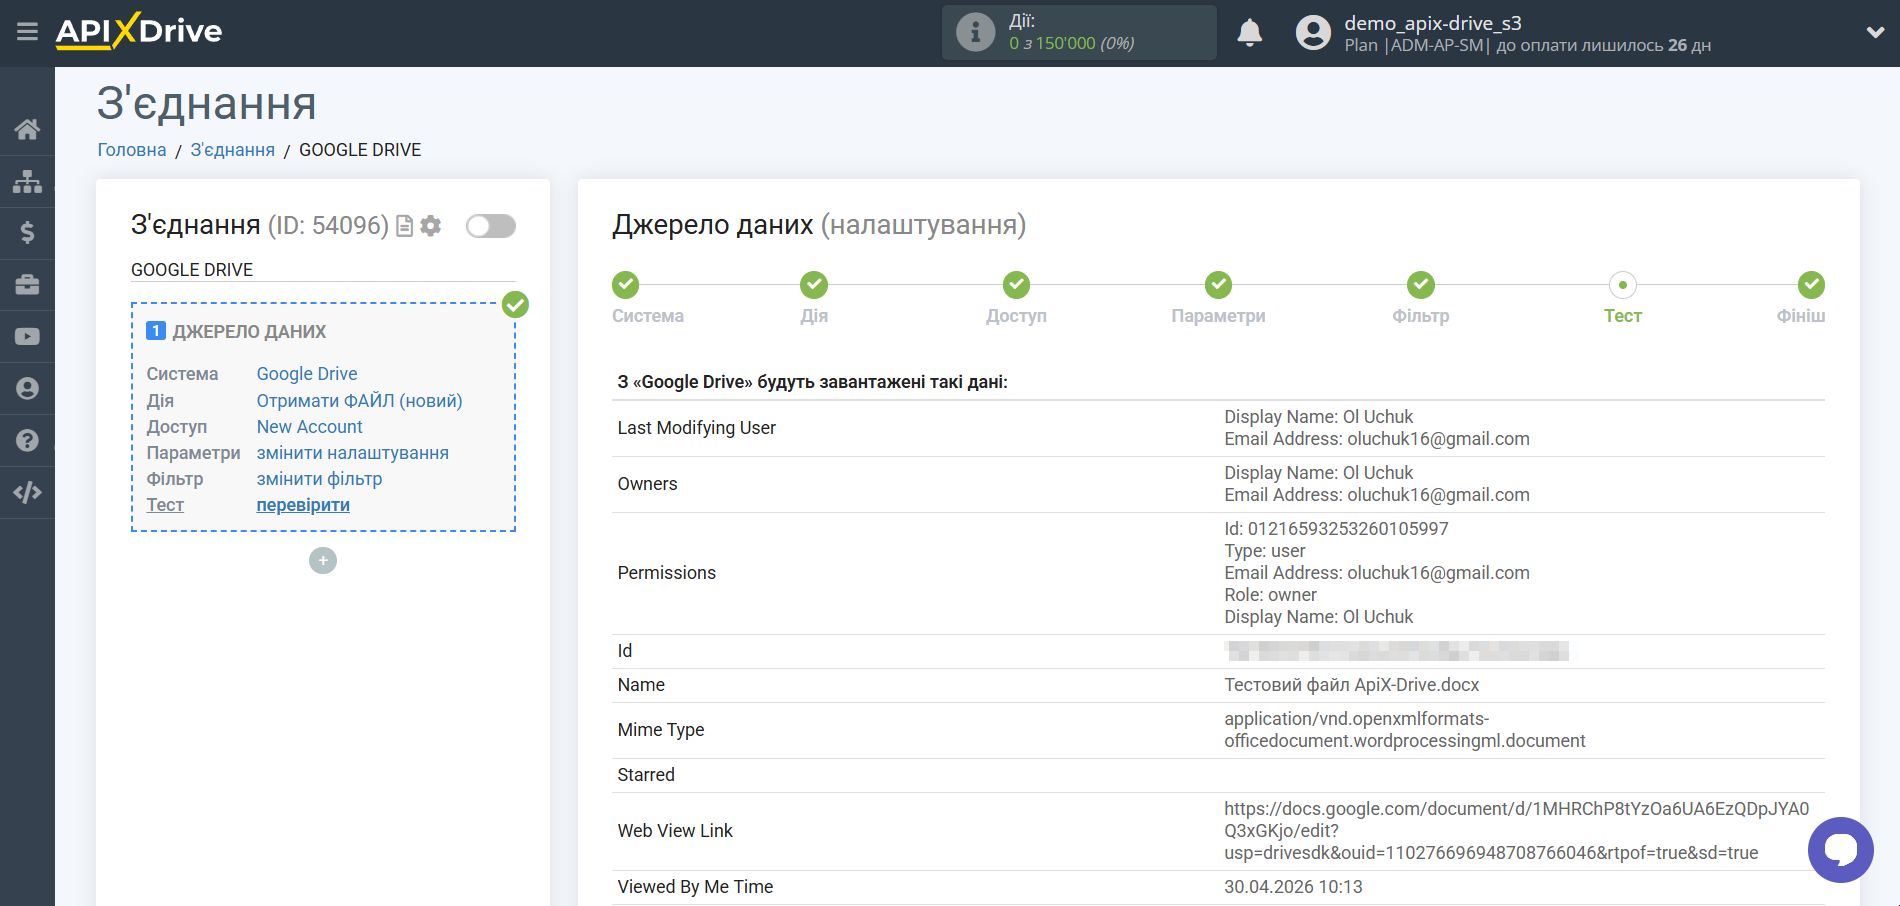Open the connections sitemap icon in sidebar
Image resolution: width=1900 pixels, height=906 pixels.
27,181
